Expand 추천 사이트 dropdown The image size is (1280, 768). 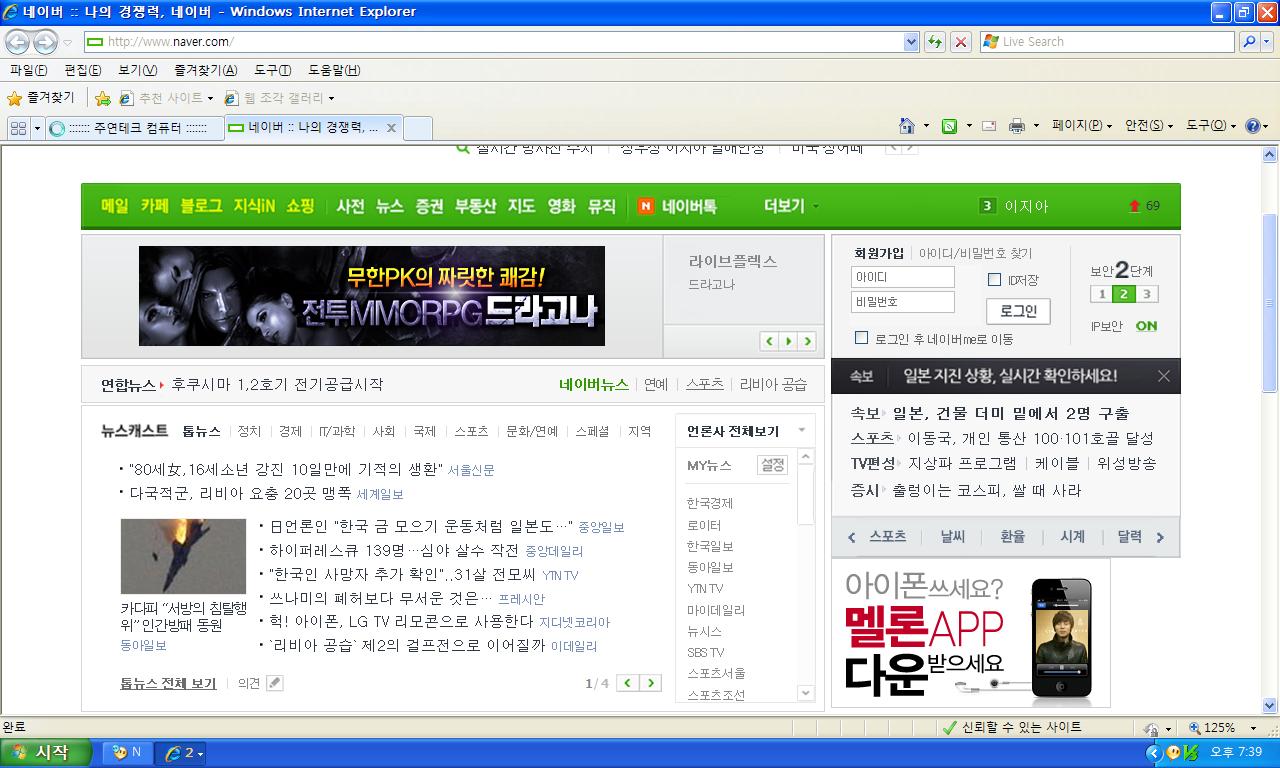pyautogui.click(x=210, y=99)
